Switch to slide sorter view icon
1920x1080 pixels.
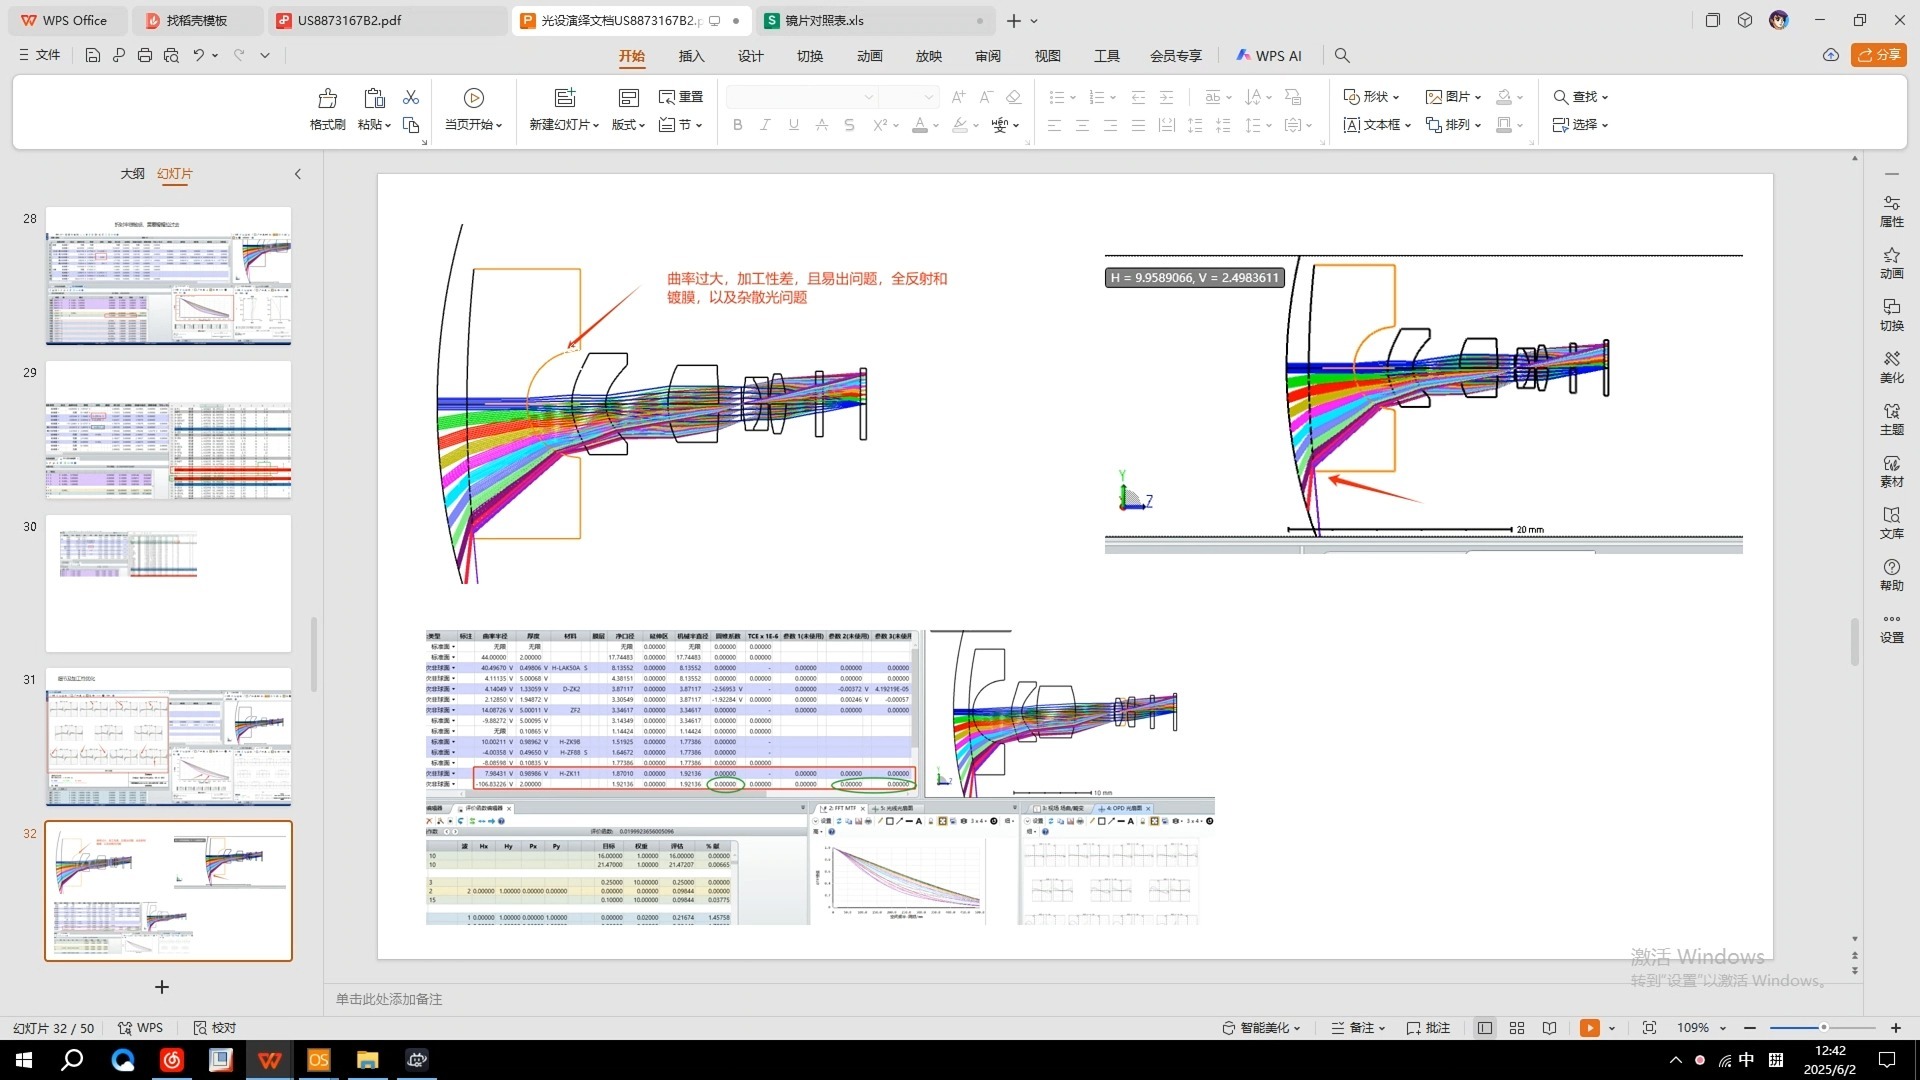tap(1517, 1028)
